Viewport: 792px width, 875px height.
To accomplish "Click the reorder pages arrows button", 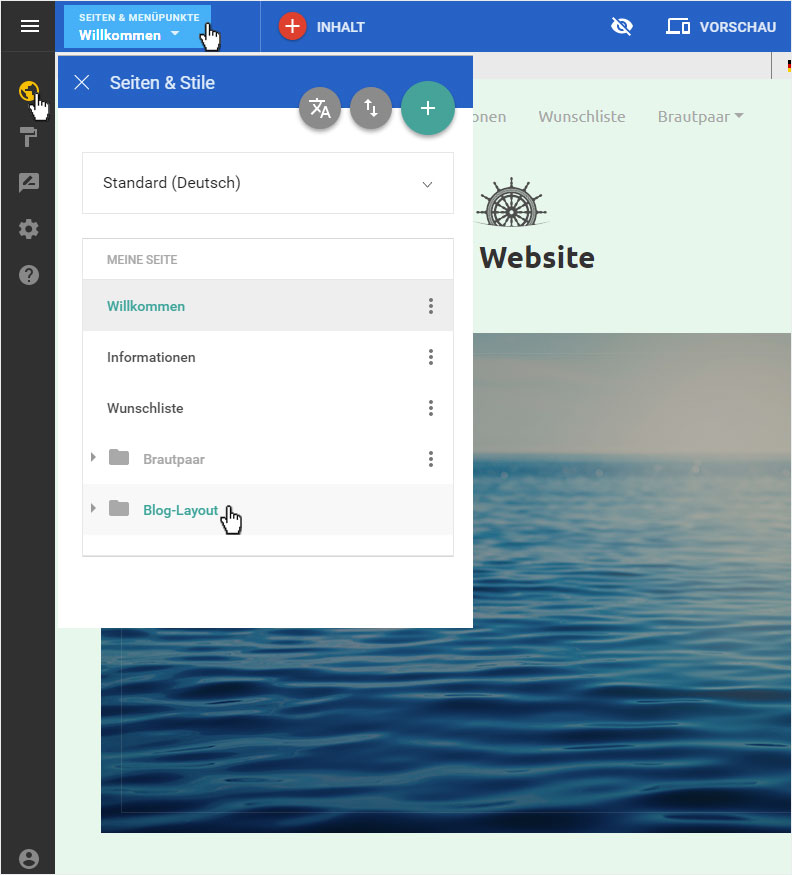I will pos(371,108).
